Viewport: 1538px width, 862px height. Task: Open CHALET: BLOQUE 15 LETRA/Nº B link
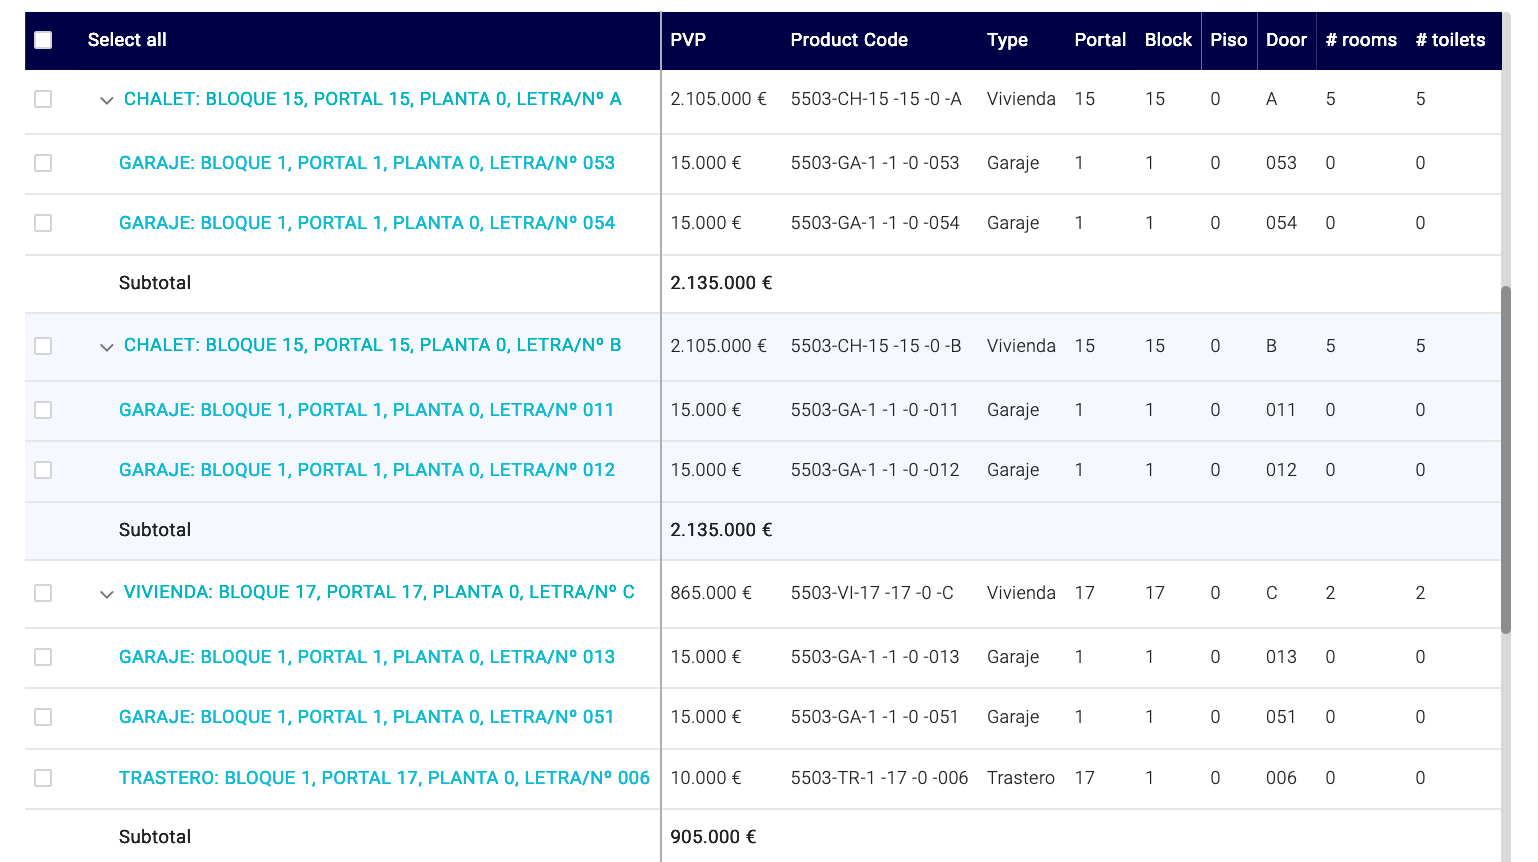(x=373, y=345)
